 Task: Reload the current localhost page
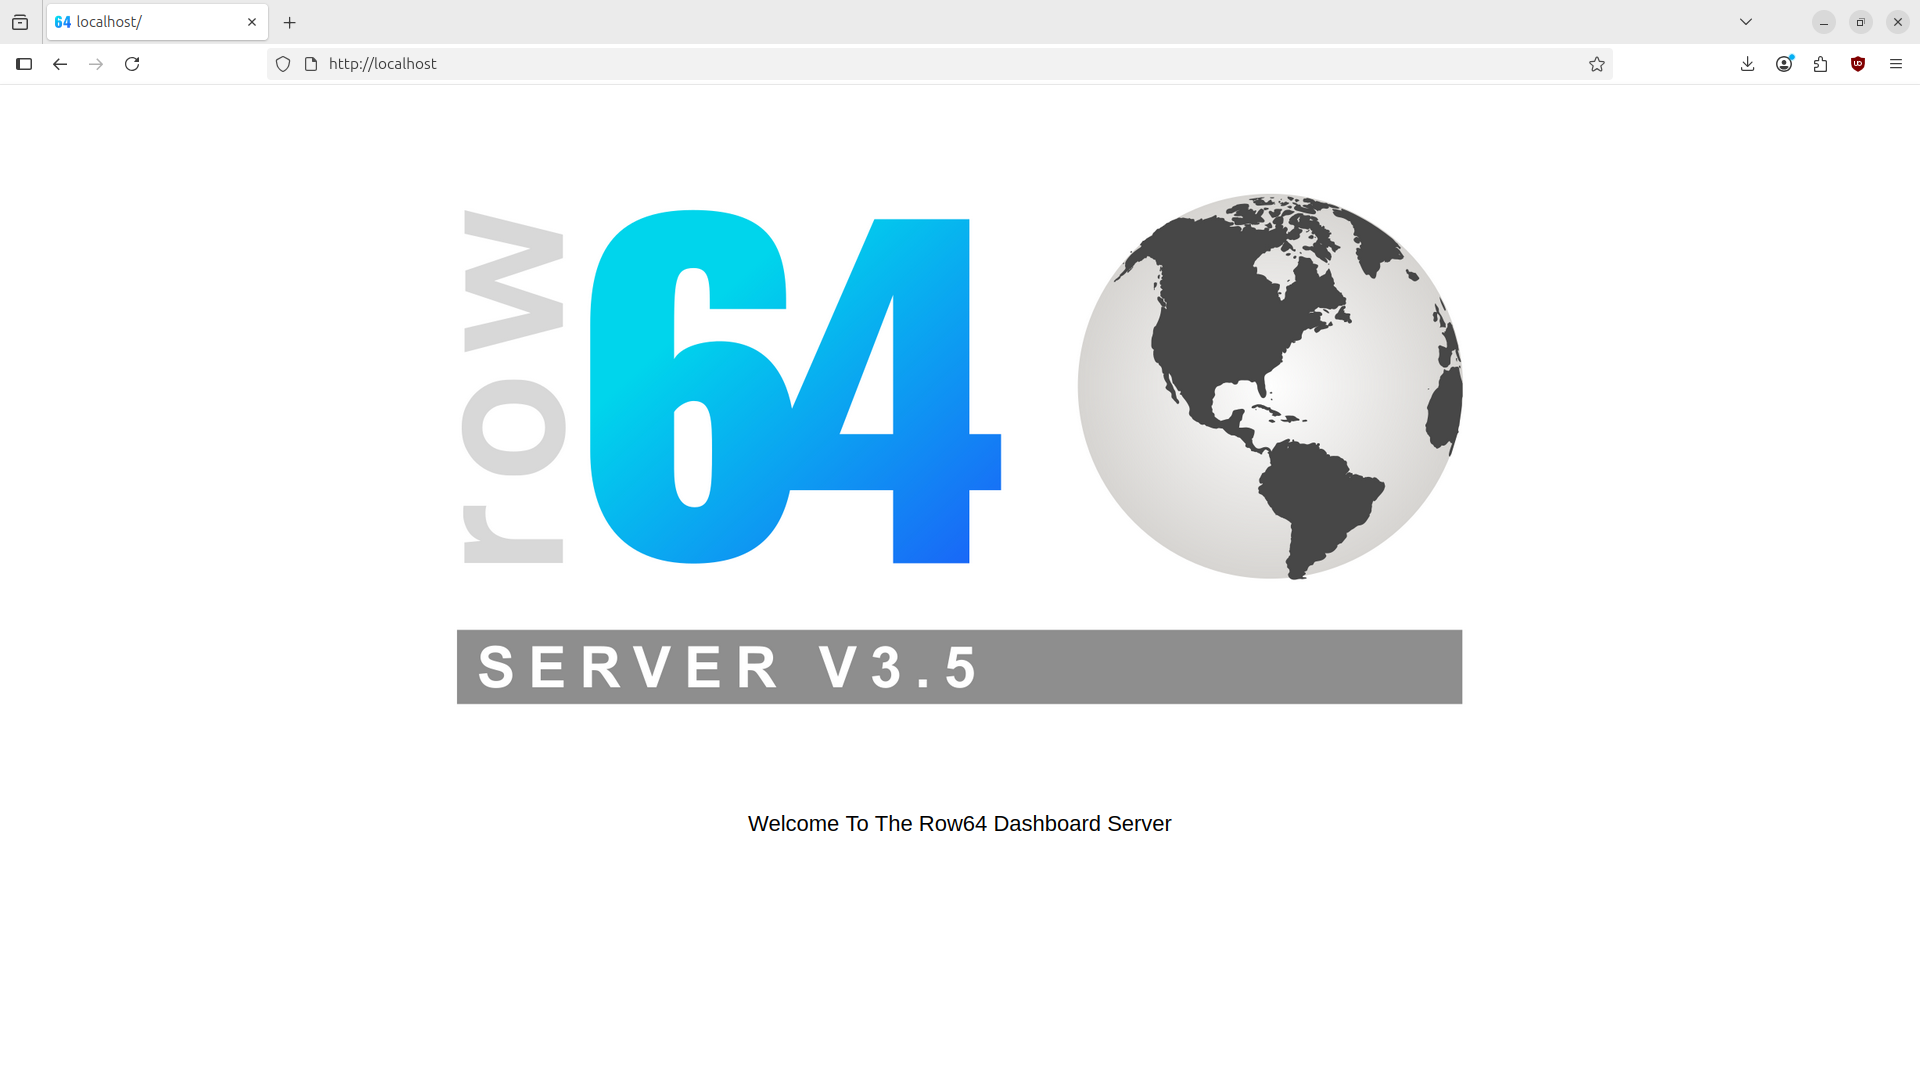pyautogui.click(x=132, y=64)
